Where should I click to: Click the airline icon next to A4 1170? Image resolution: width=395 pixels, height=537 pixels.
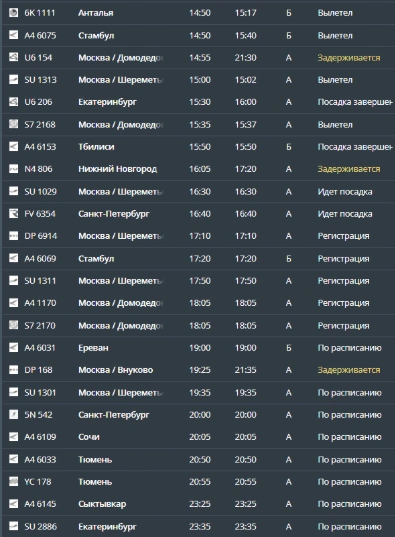pyautogui.click(x=13, y=303)
